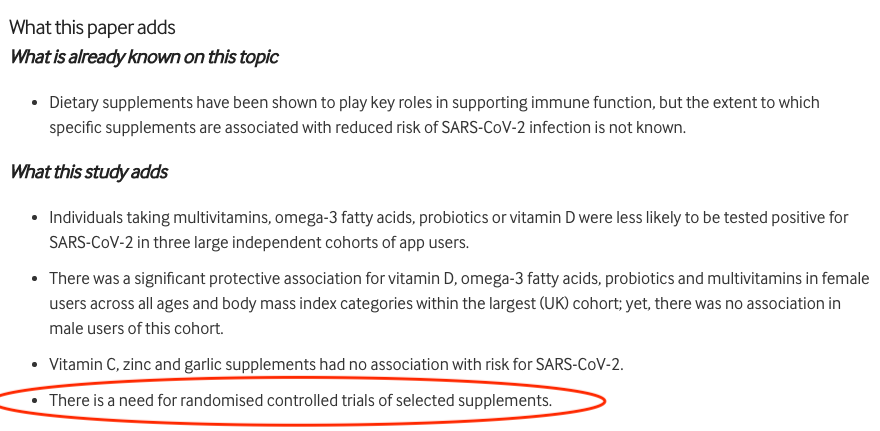Click the bullet dot before 'There was a significant'
The height and width of the screenshot is (431, 880).
point(35,279)
